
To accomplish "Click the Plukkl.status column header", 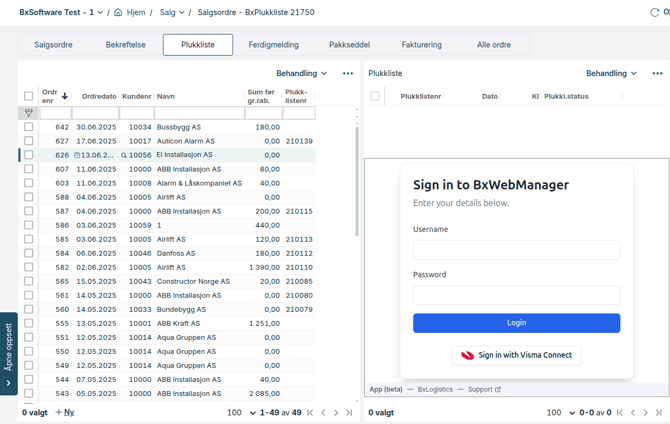I will pyautogui.click(x=566, y=97).
